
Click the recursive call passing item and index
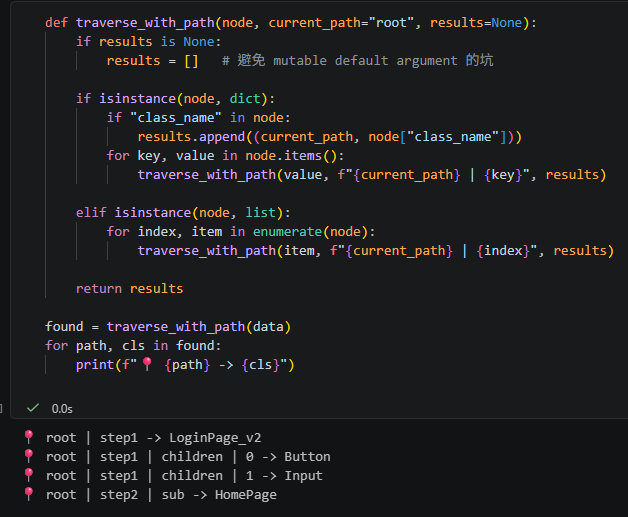click(376, 251)
